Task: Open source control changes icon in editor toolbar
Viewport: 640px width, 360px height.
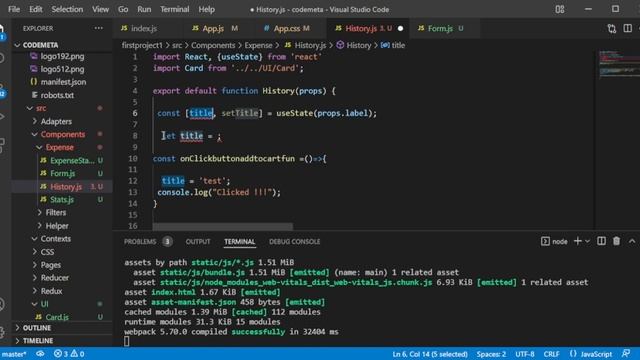Action: click(611, 28)
